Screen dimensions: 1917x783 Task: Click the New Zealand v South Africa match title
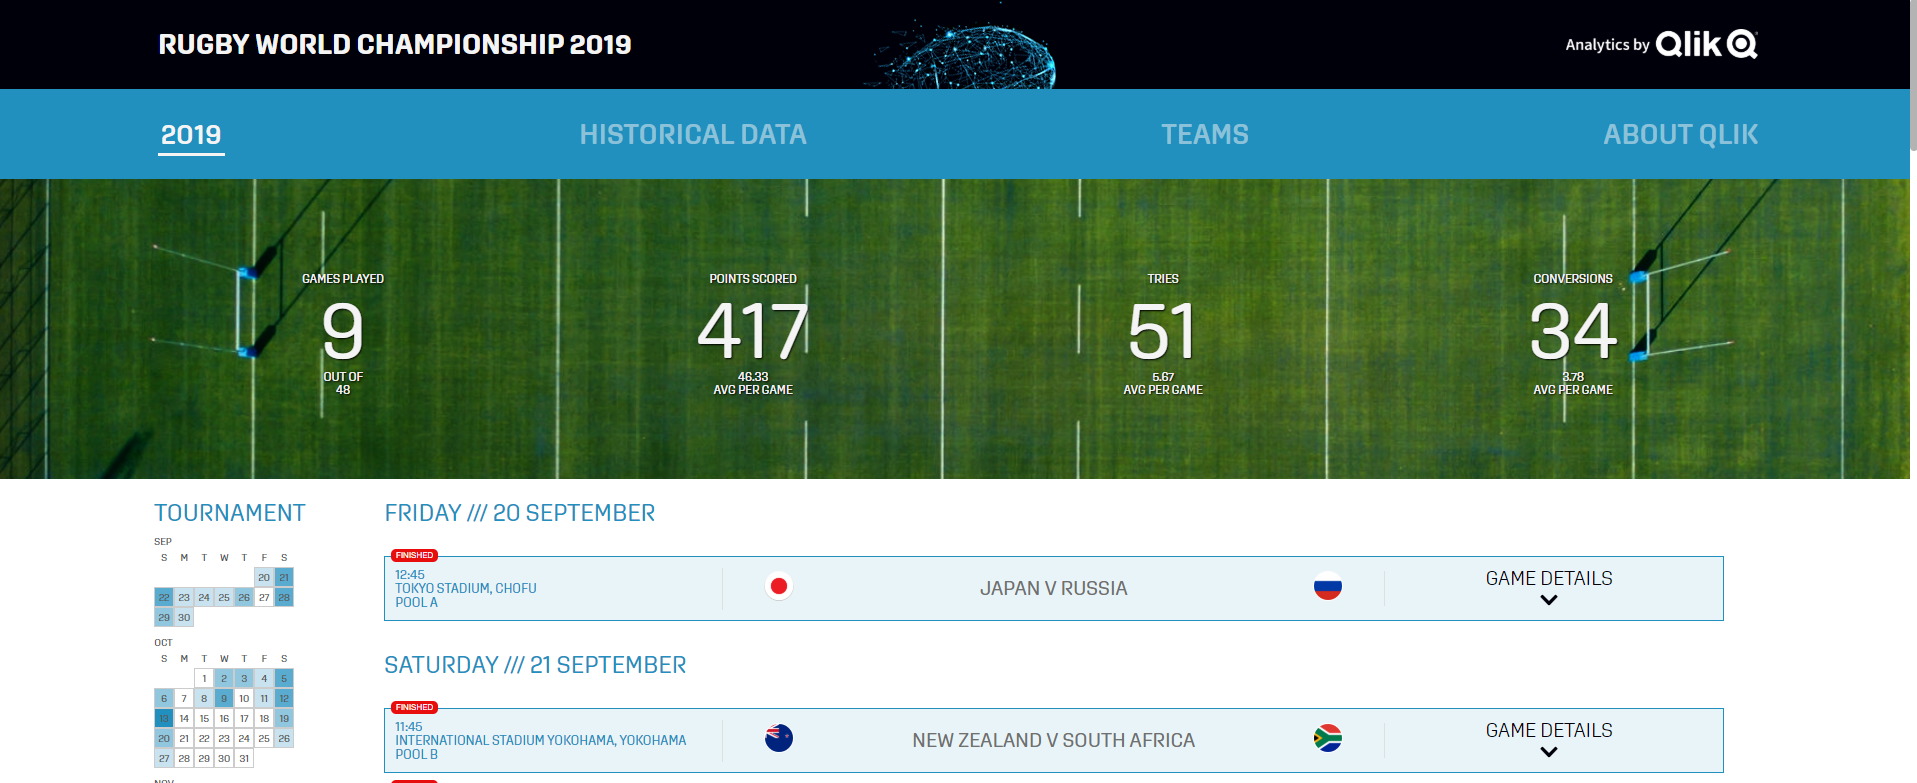pyautogui.click(x=1054, y=740)
